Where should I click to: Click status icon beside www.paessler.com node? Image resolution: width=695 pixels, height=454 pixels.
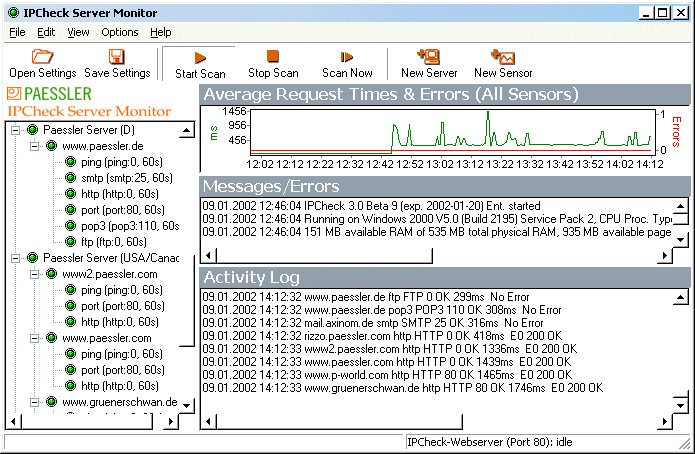(51, 338)
